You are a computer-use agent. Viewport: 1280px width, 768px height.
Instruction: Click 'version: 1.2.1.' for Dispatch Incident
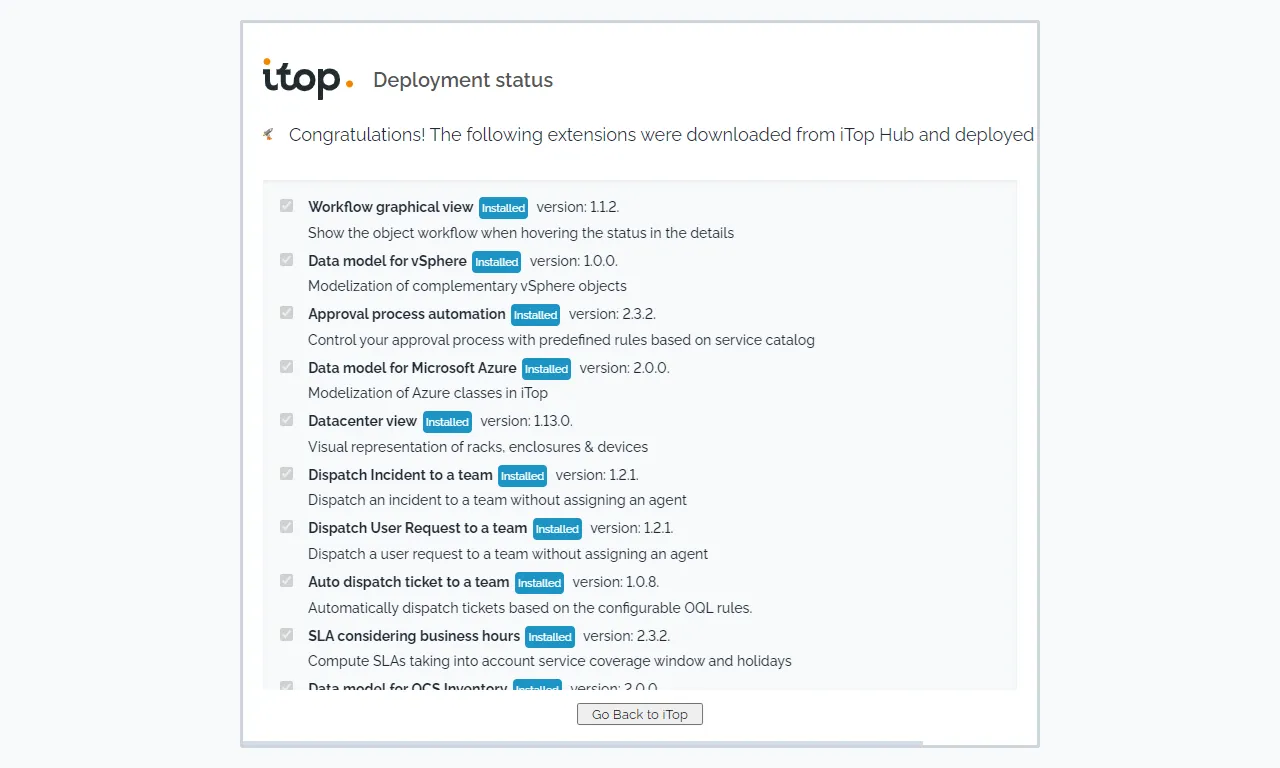pos(597,475)
